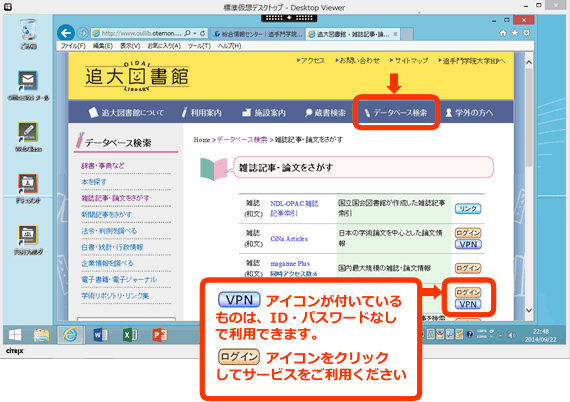Viewport: 570px width, 402px height.
Task: Open IE tools gear icon
Action: (526, 33)
